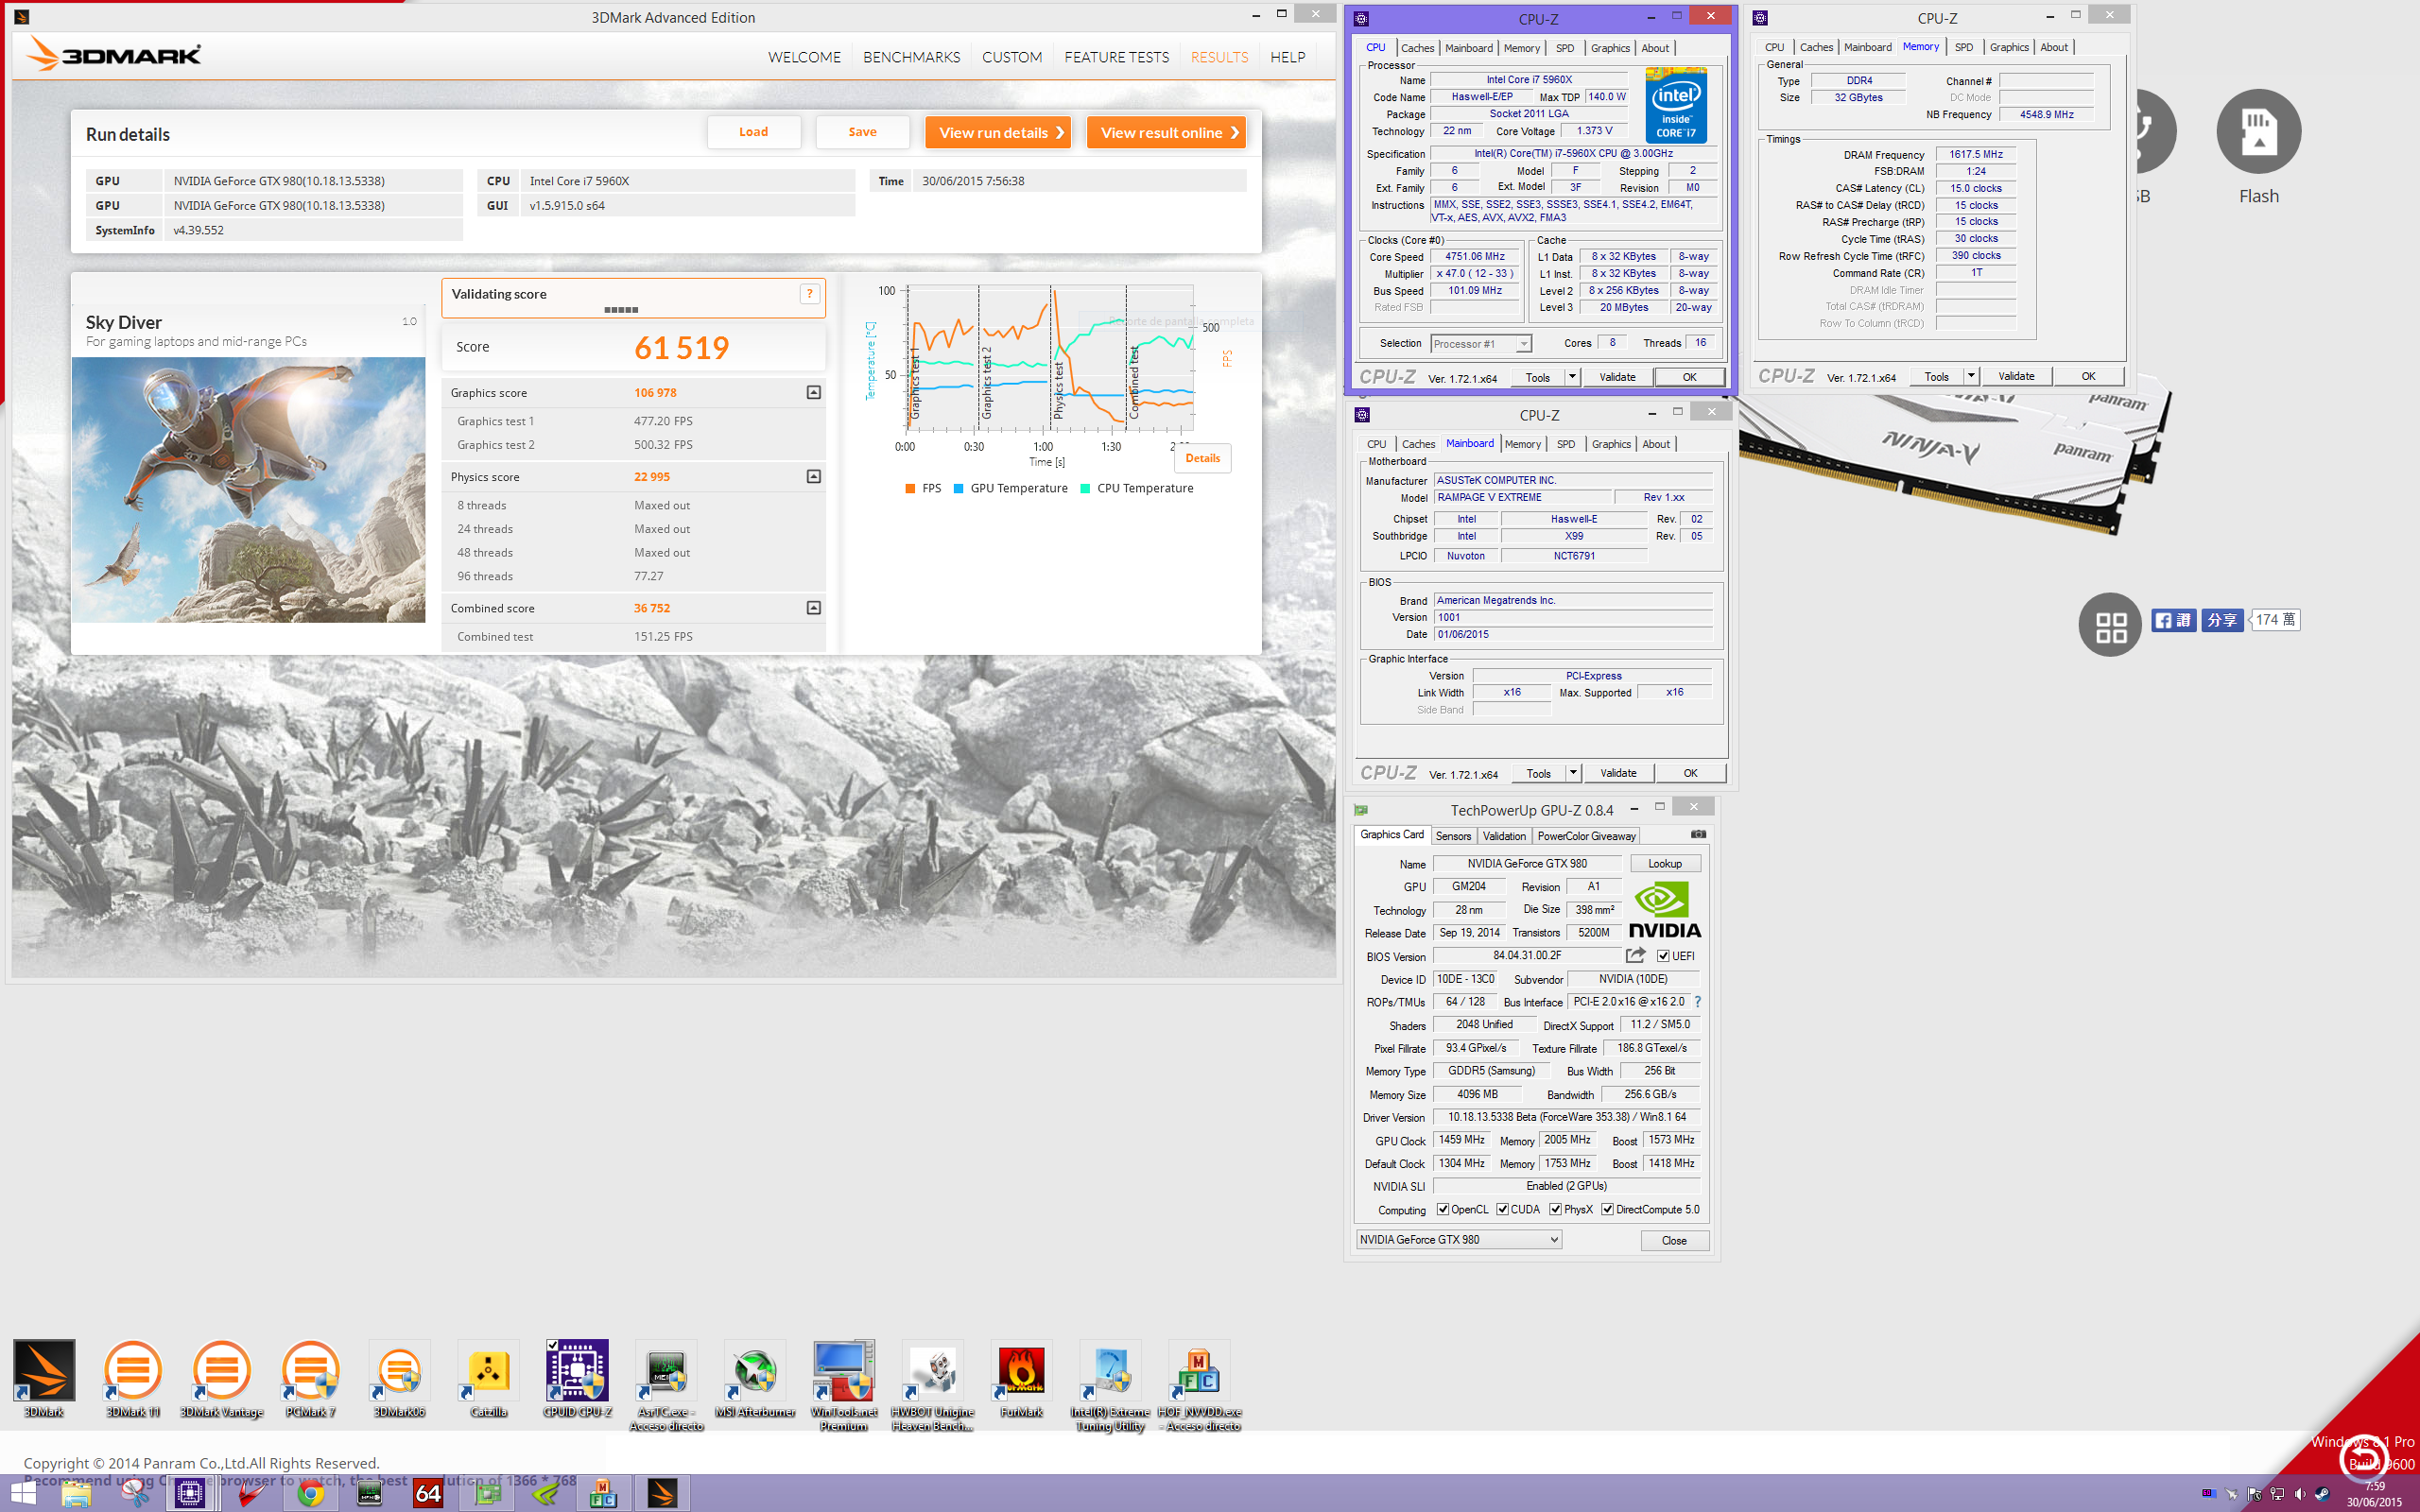Screen dimensions: 2420x1512
Task: Click Validate in the CPU-Z Mainboard window
Action: tap(1618, 773)
